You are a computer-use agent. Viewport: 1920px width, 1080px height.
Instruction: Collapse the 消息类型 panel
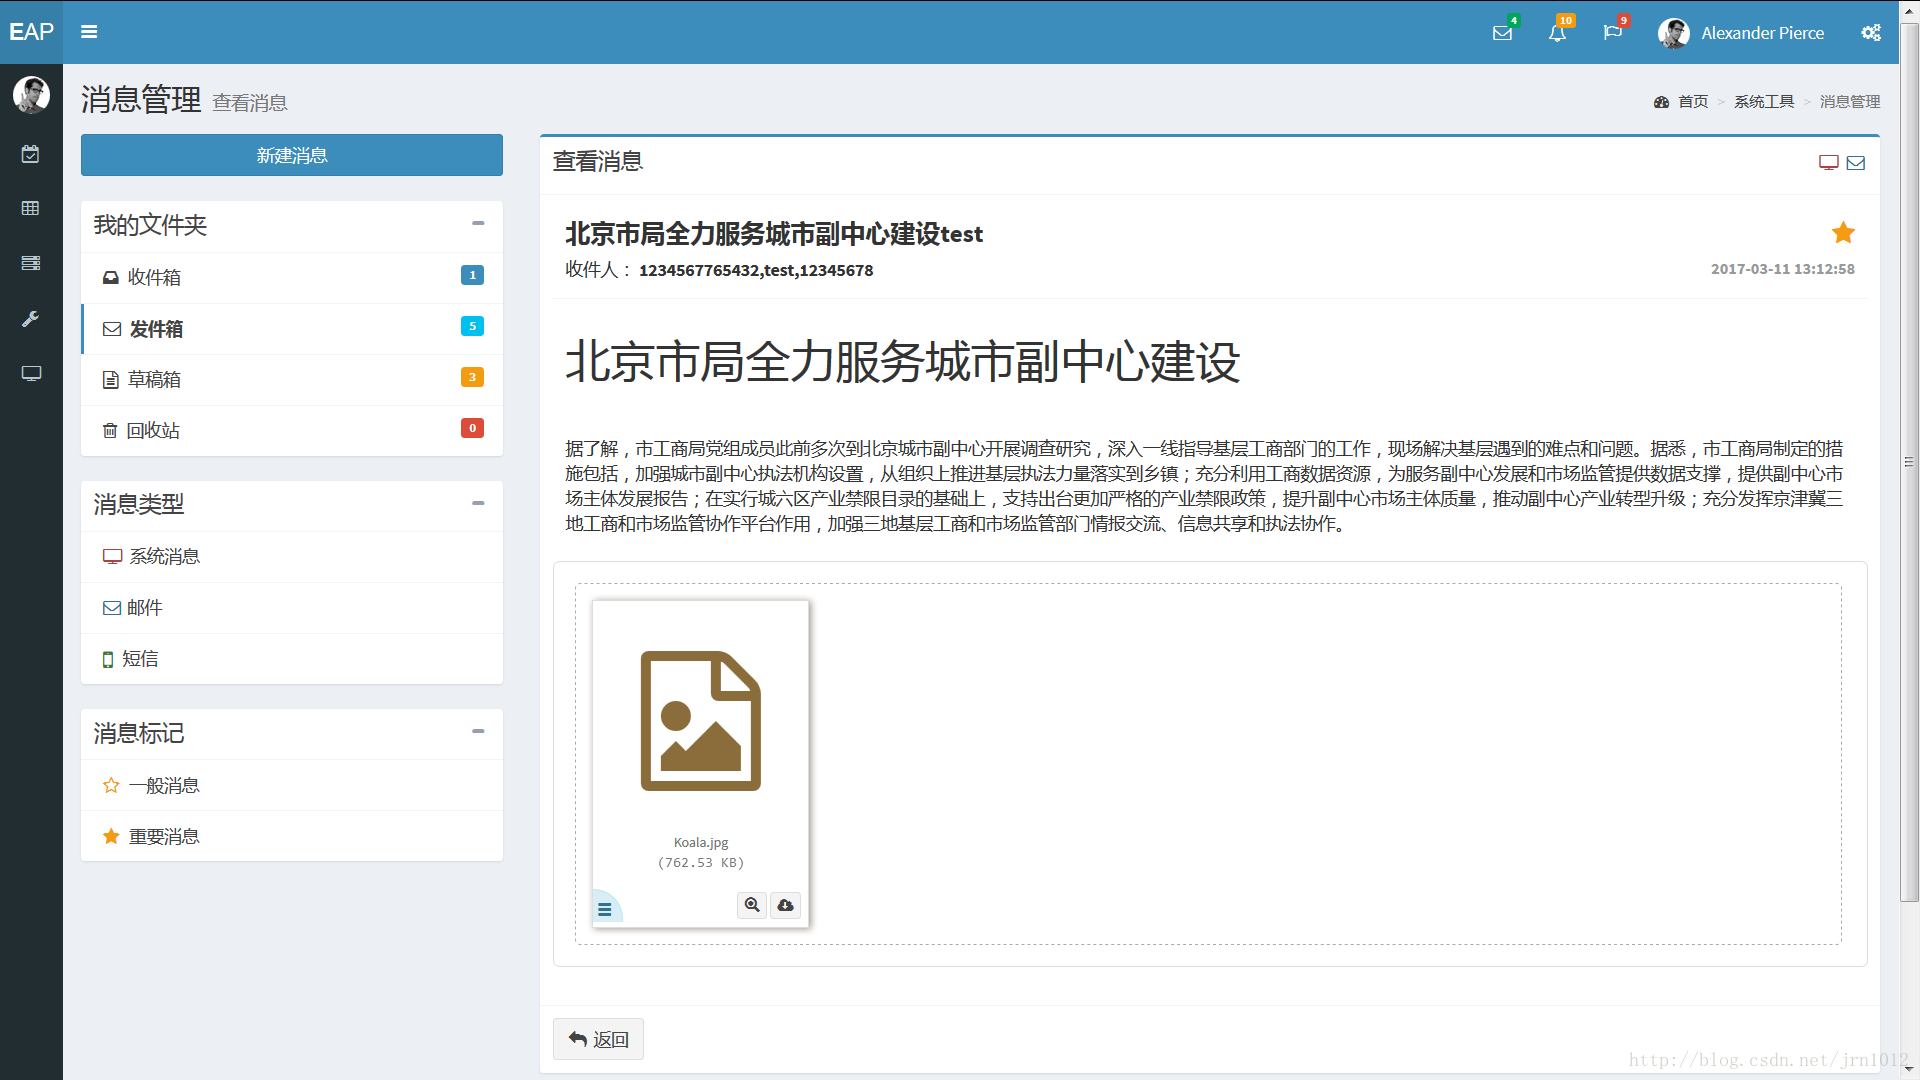(x=478, y=503)
